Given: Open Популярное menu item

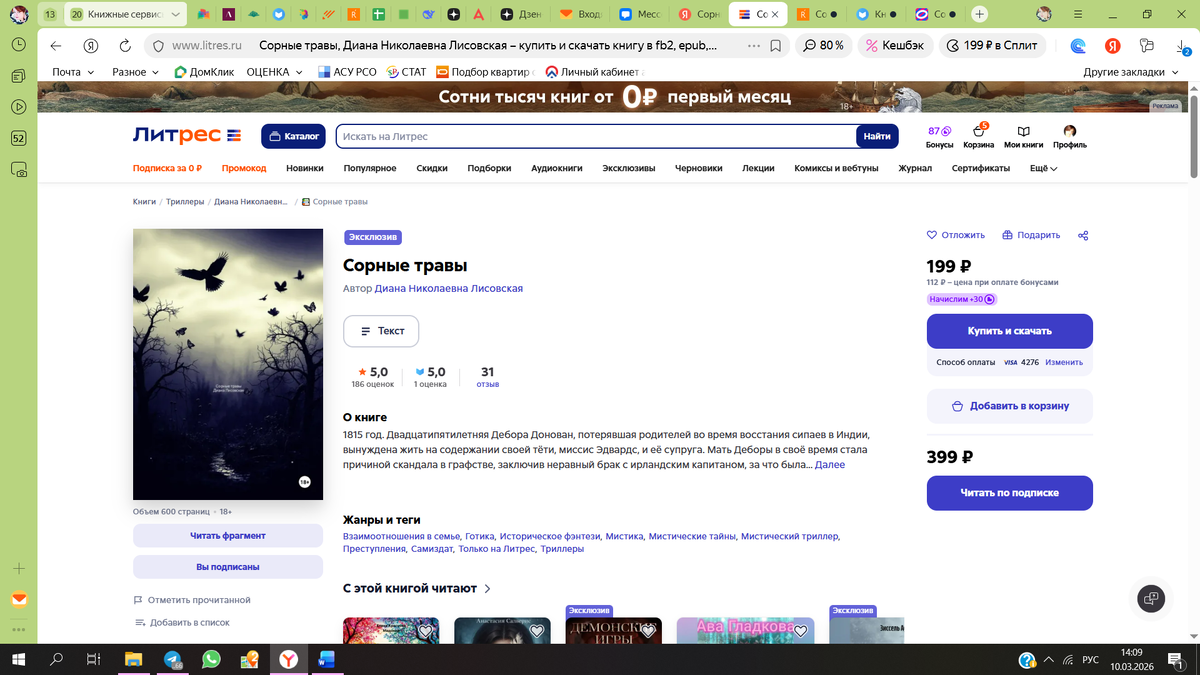Looking at the screenshot, I should click(x=370, y=168).
